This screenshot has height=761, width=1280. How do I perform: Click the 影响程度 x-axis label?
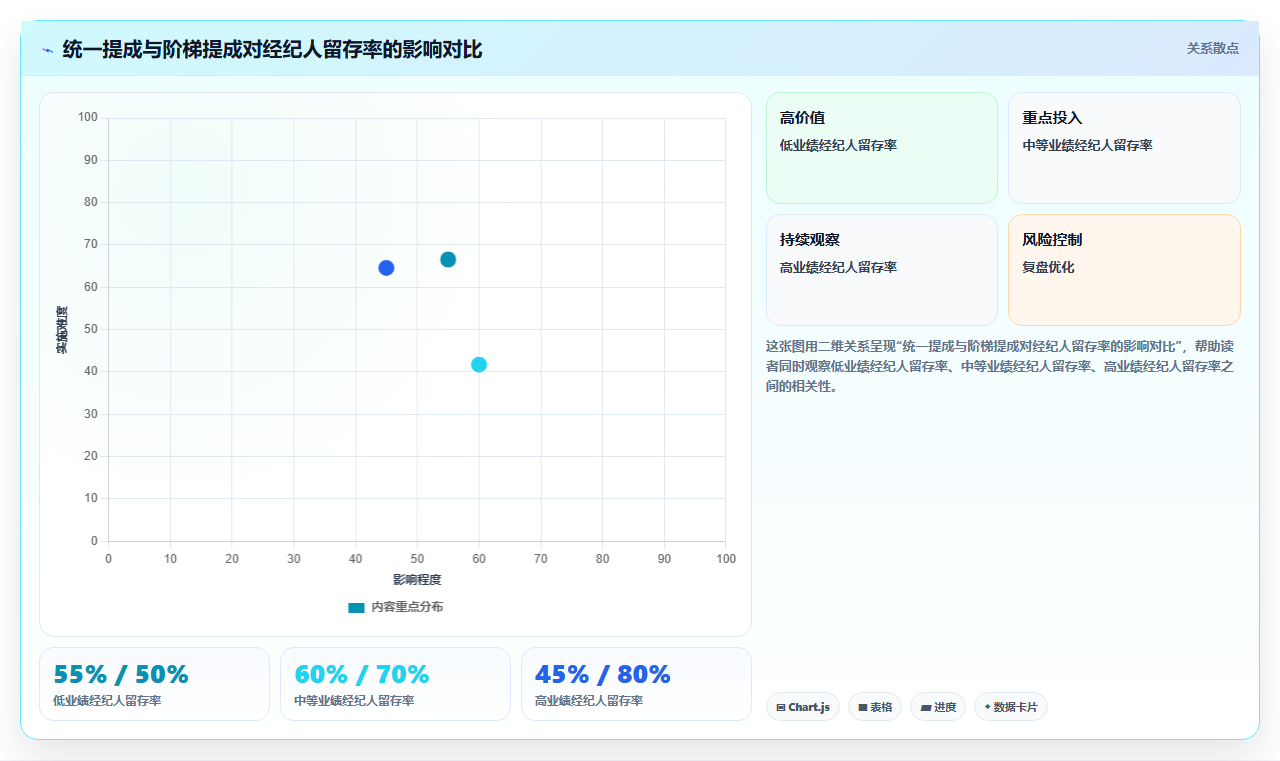coord(417,580)
